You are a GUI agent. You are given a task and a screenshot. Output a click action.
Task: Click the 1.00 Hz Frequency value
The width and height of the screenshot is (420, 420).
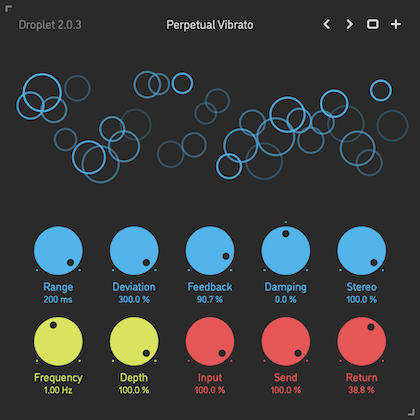(x=58, y=390)
